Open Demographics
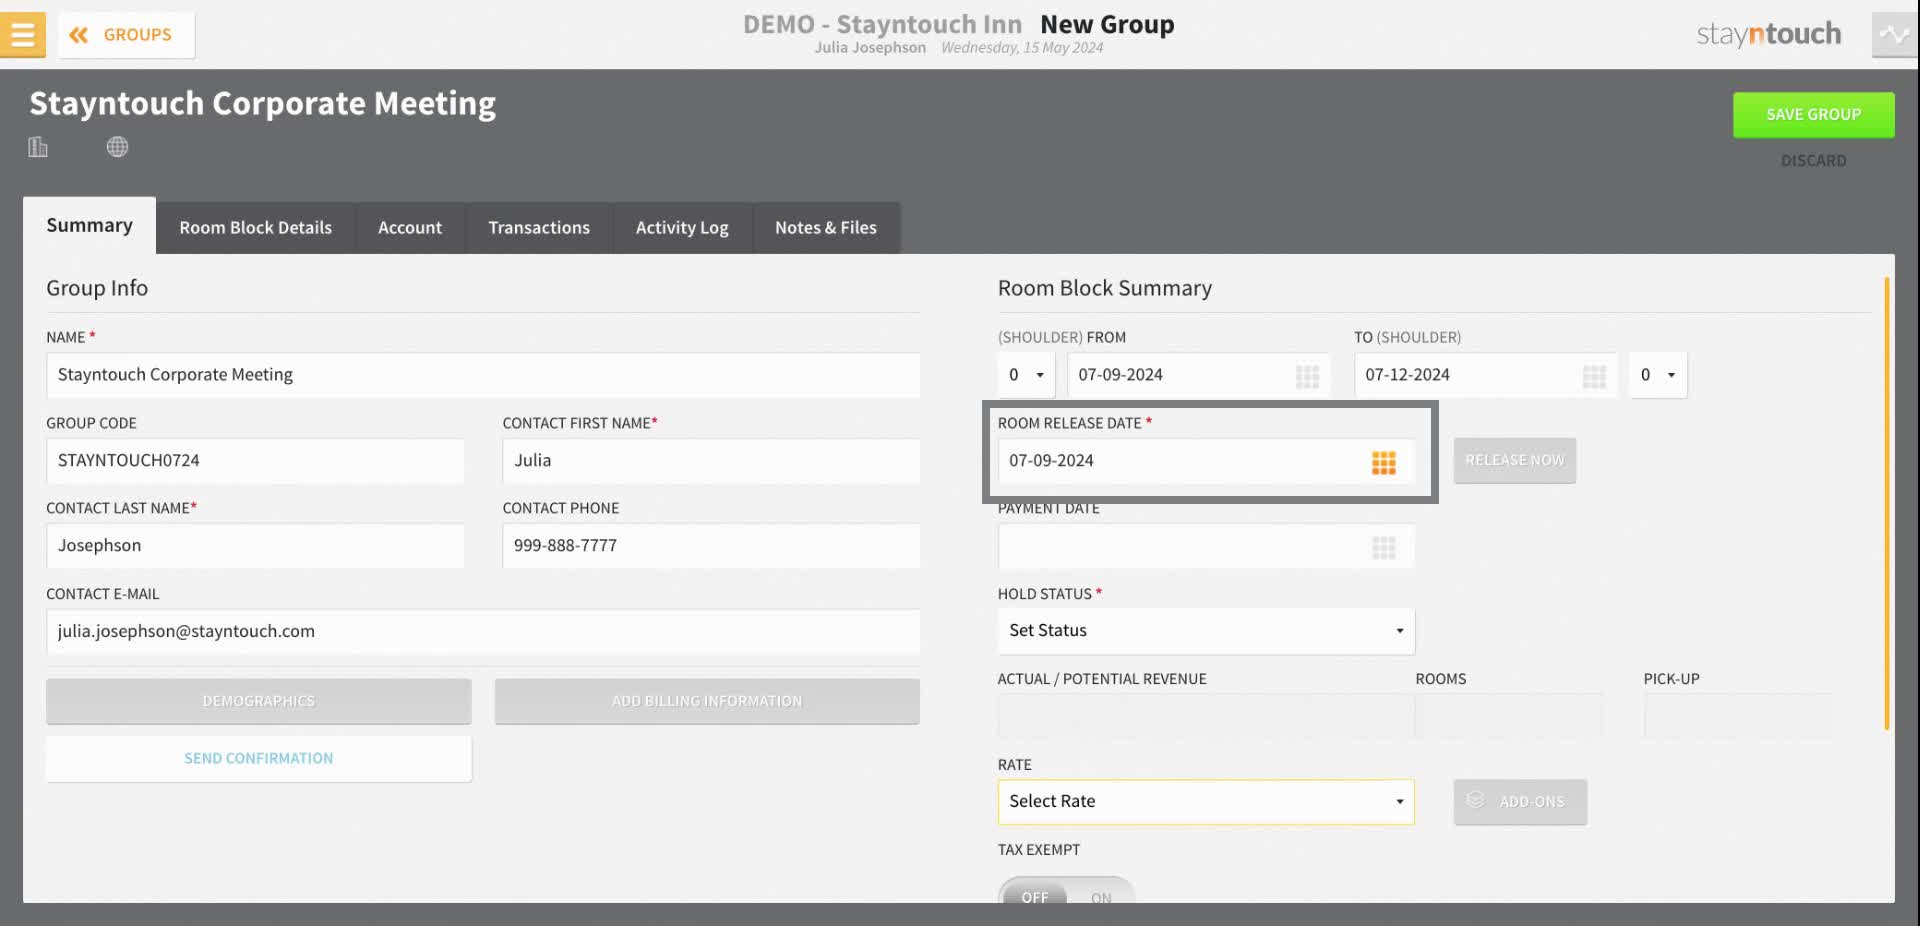 [x=258, y=702]
